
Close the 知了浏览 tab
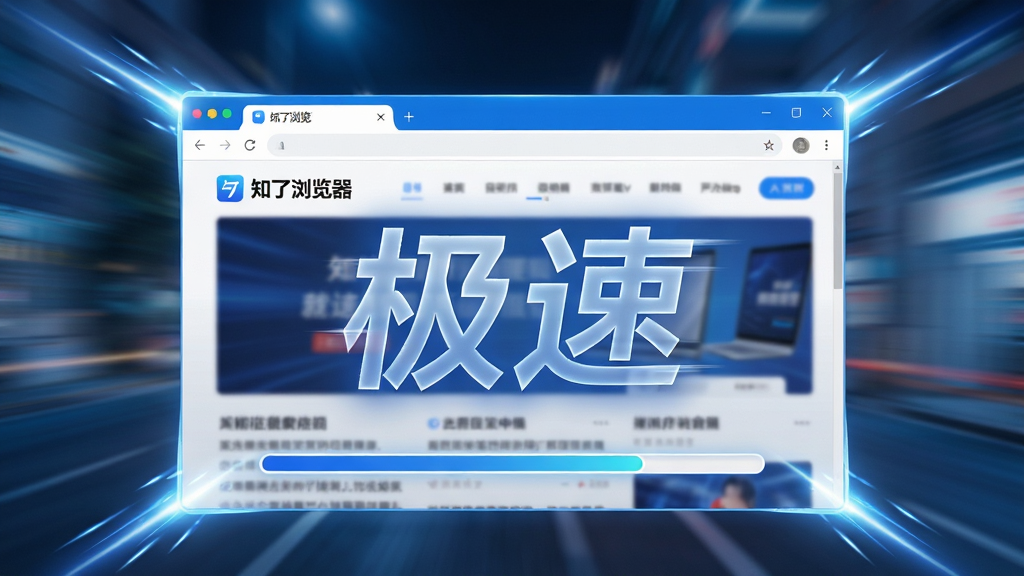pos(381,117)
